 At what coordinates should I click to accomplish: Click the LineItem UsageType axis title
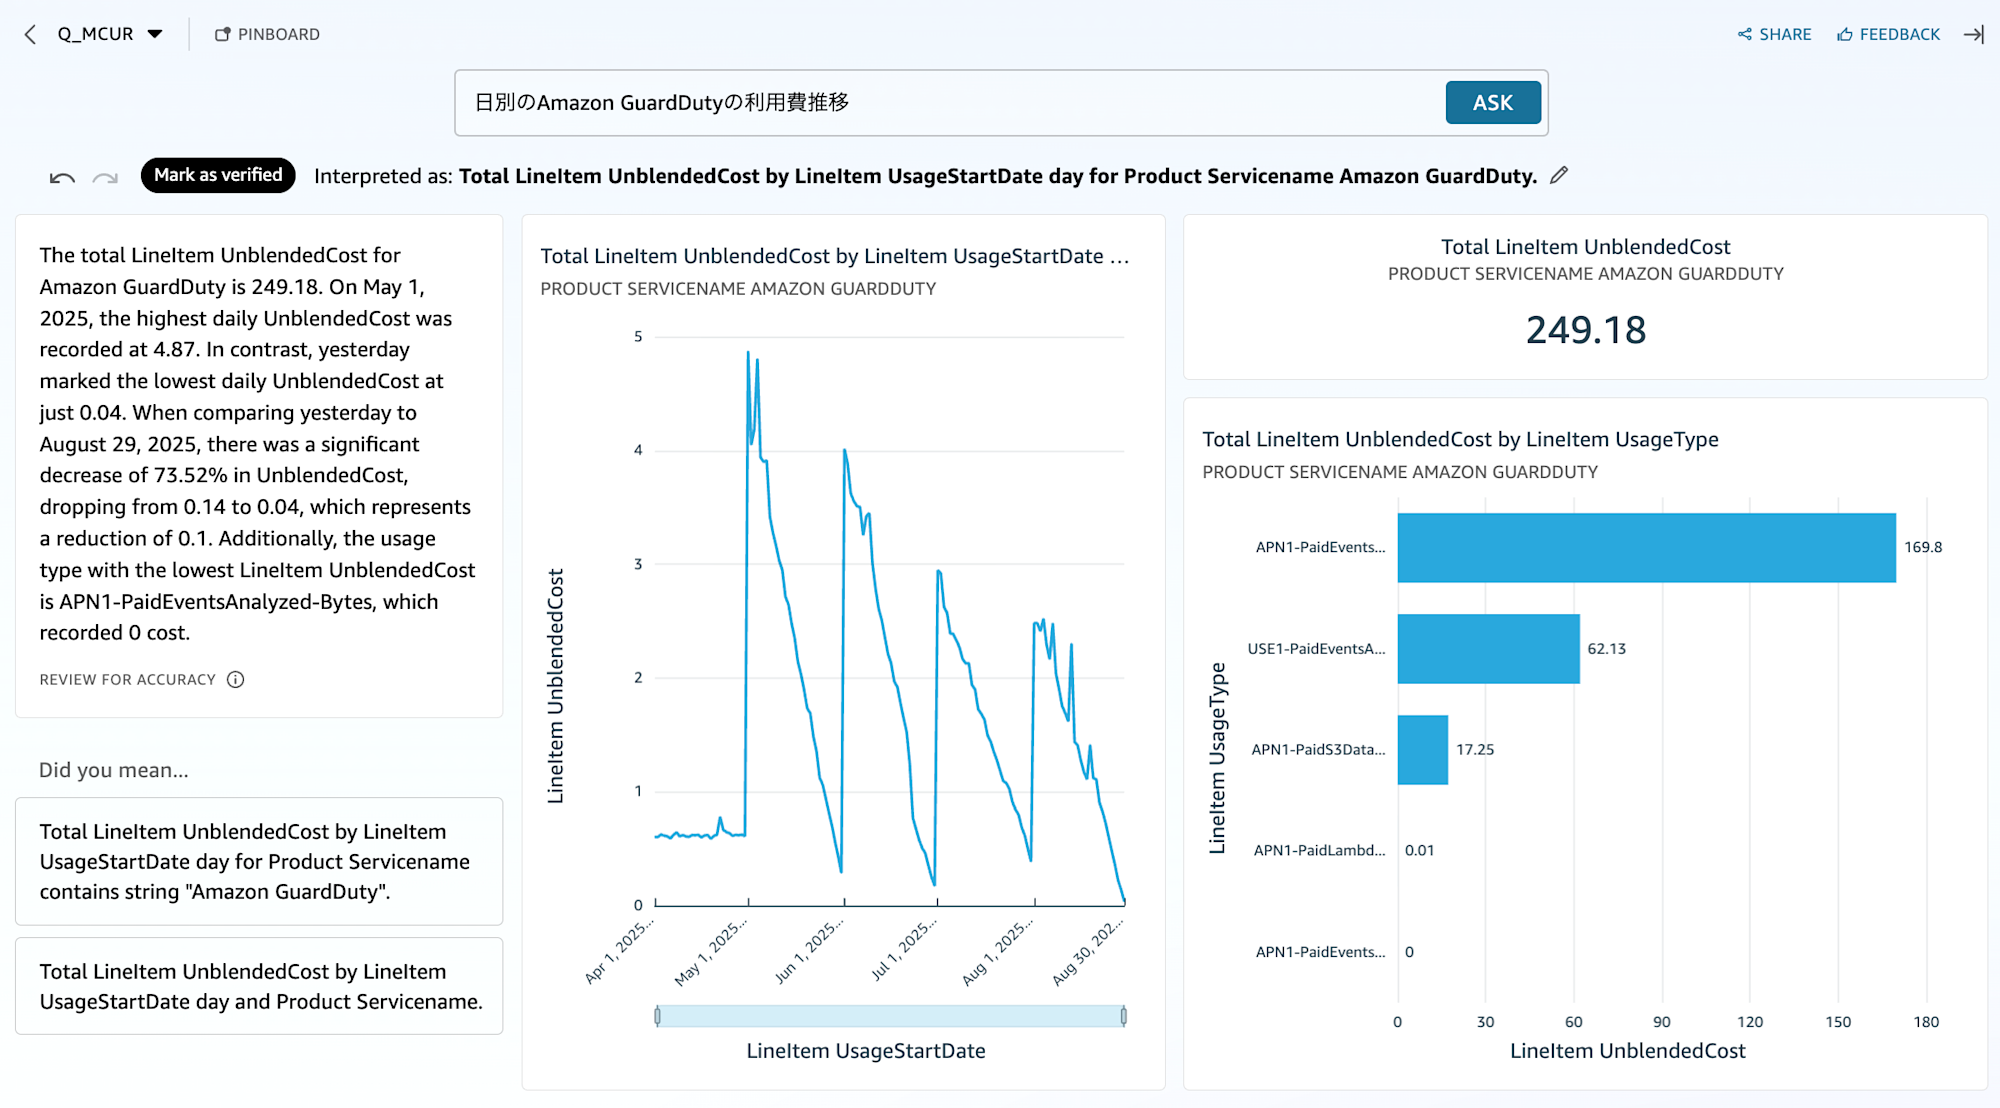(x=1217, y=758)
